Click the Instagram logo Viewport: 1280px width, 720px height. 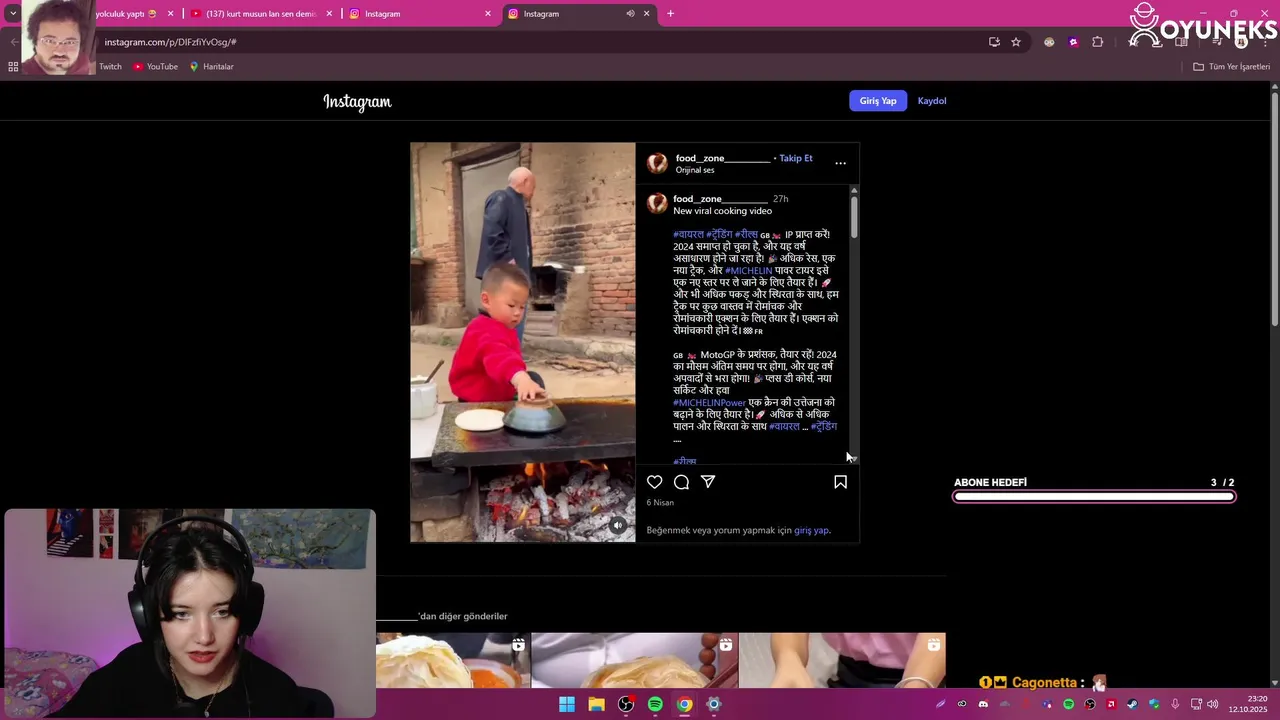coord(357,101)
